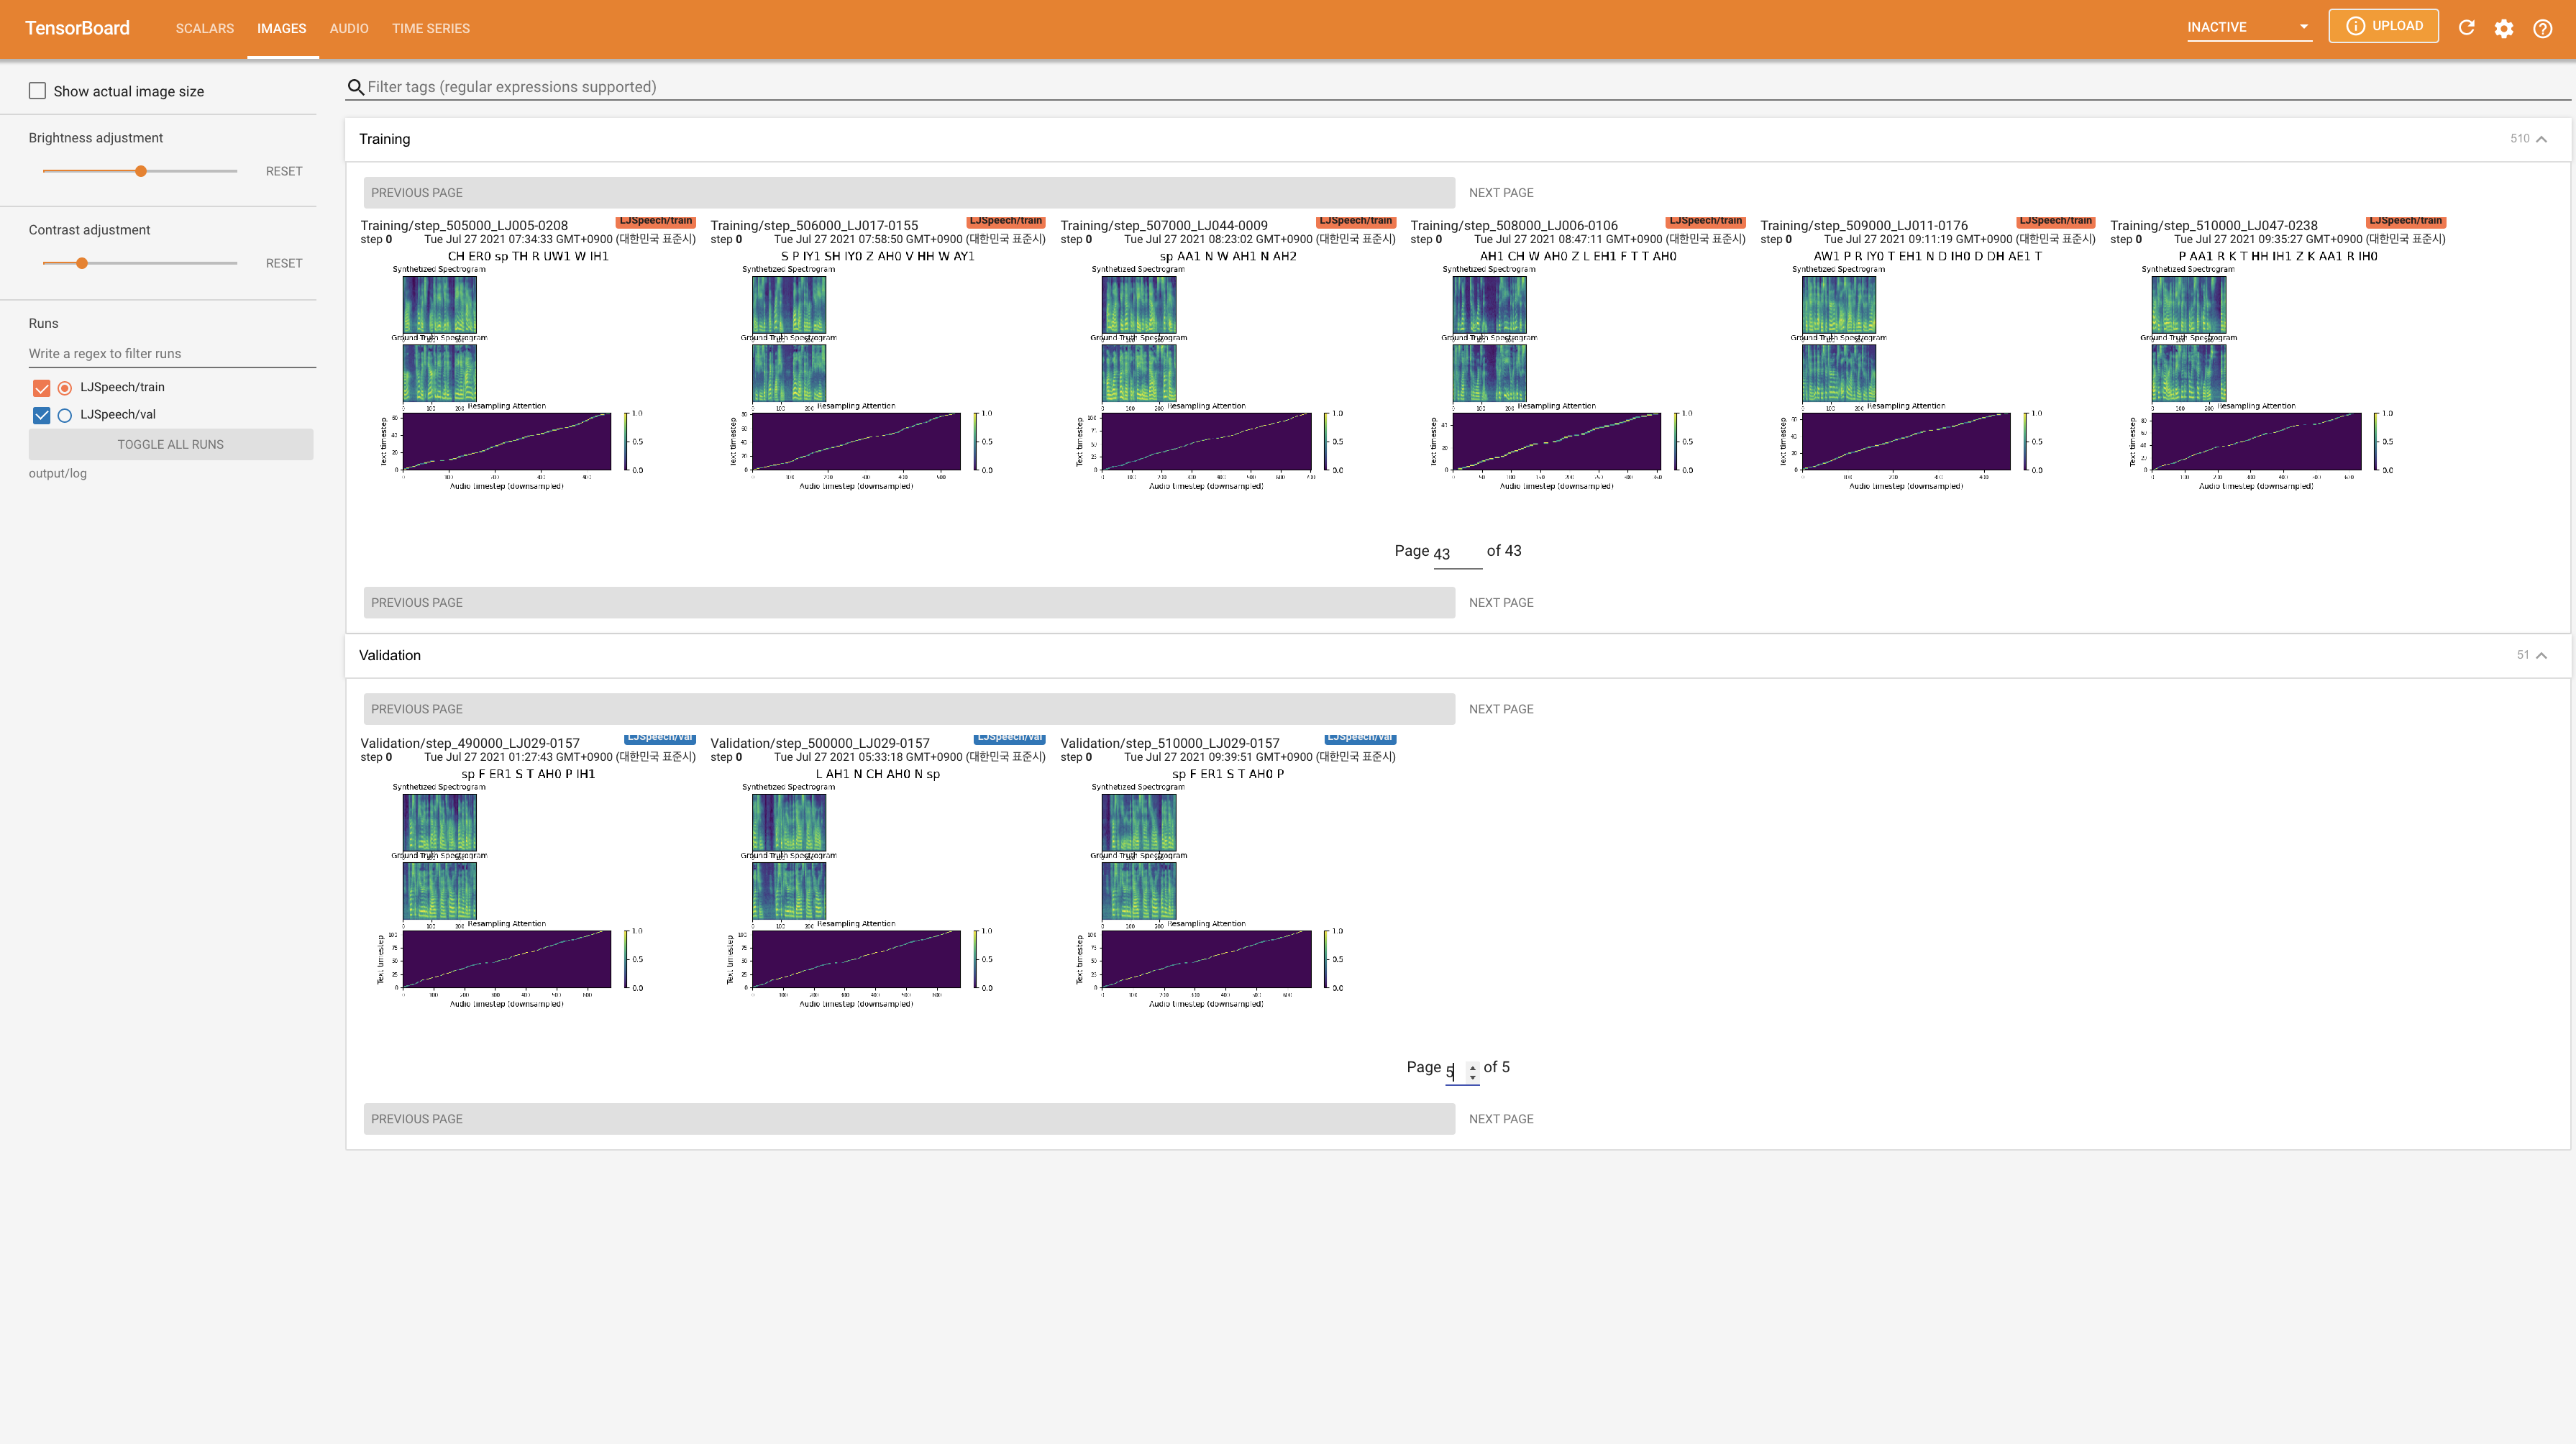This screenshot has width=2576, height=1444.
Task: Enable Show actual image size checkbox
Action: tap(38, 91)
